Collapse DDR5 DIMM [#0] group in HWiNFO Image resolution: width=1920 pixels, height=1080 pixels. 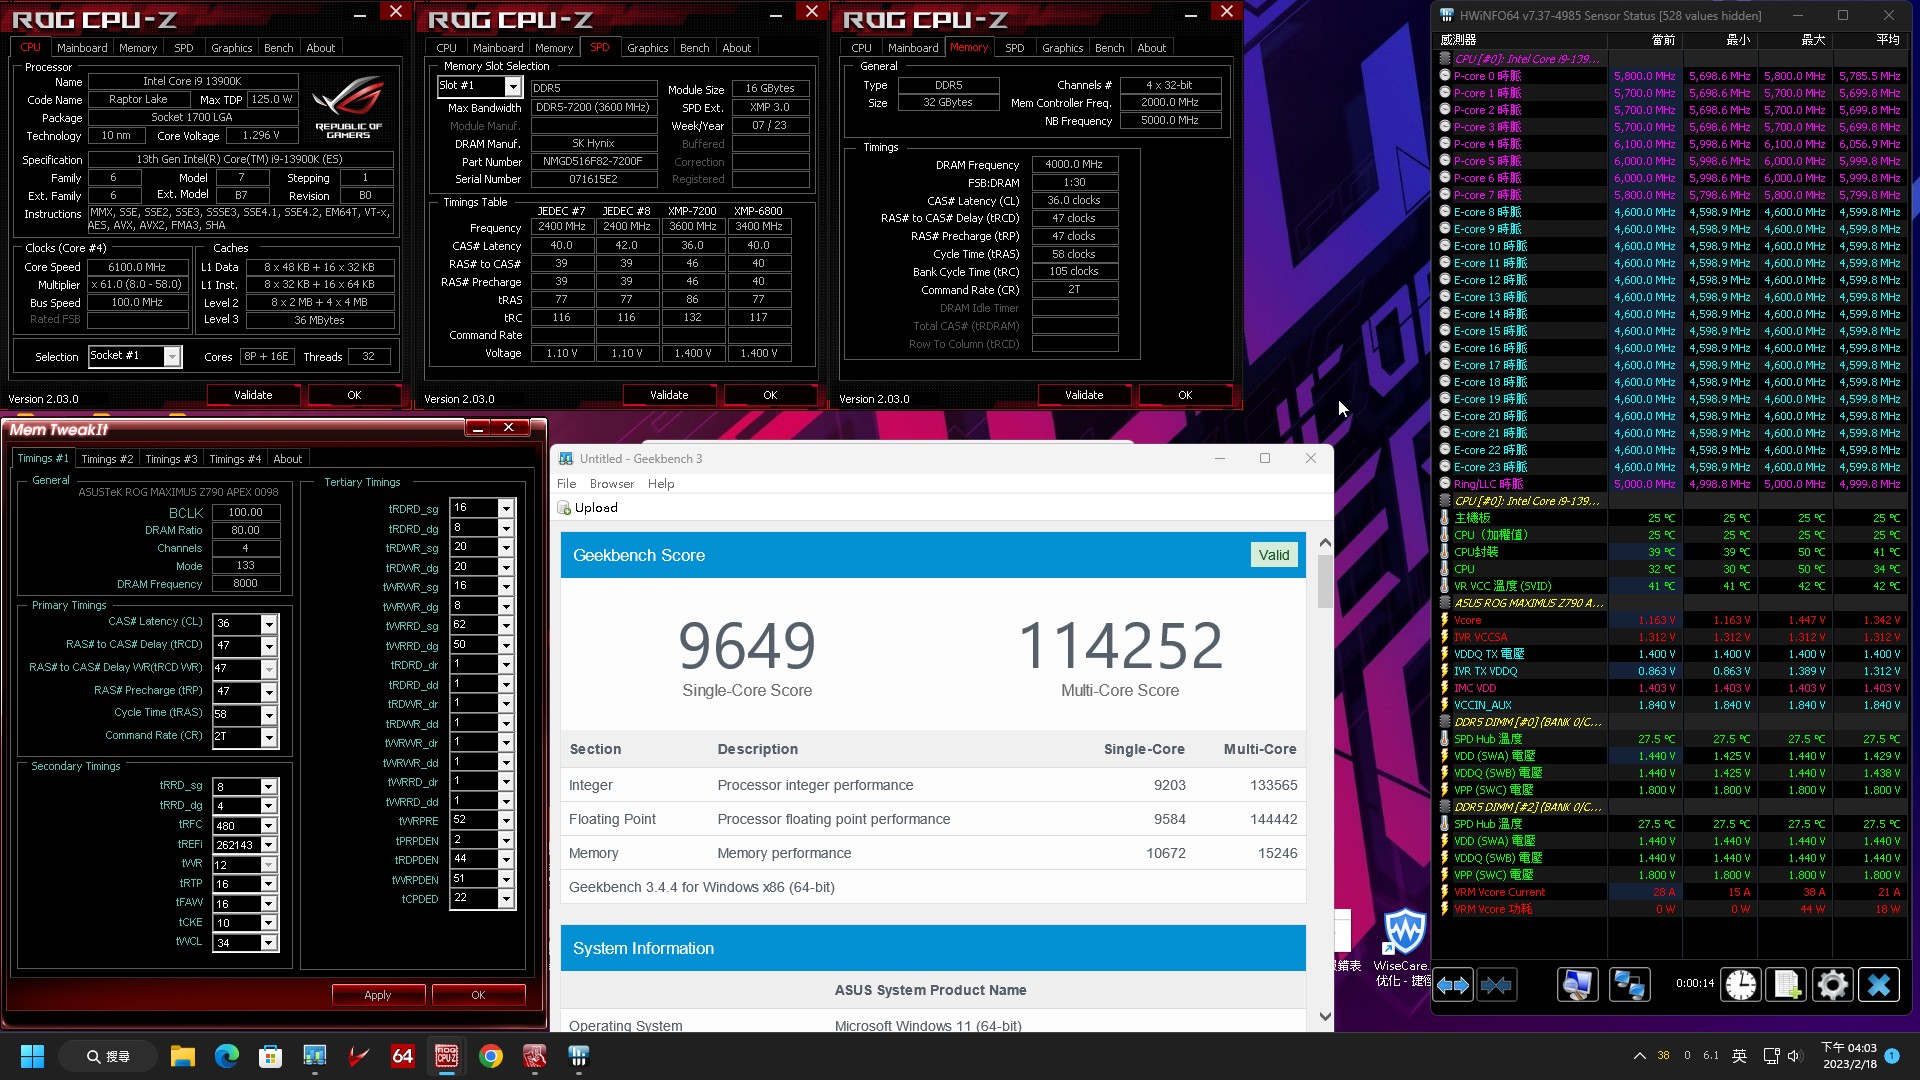(1445, 722)
